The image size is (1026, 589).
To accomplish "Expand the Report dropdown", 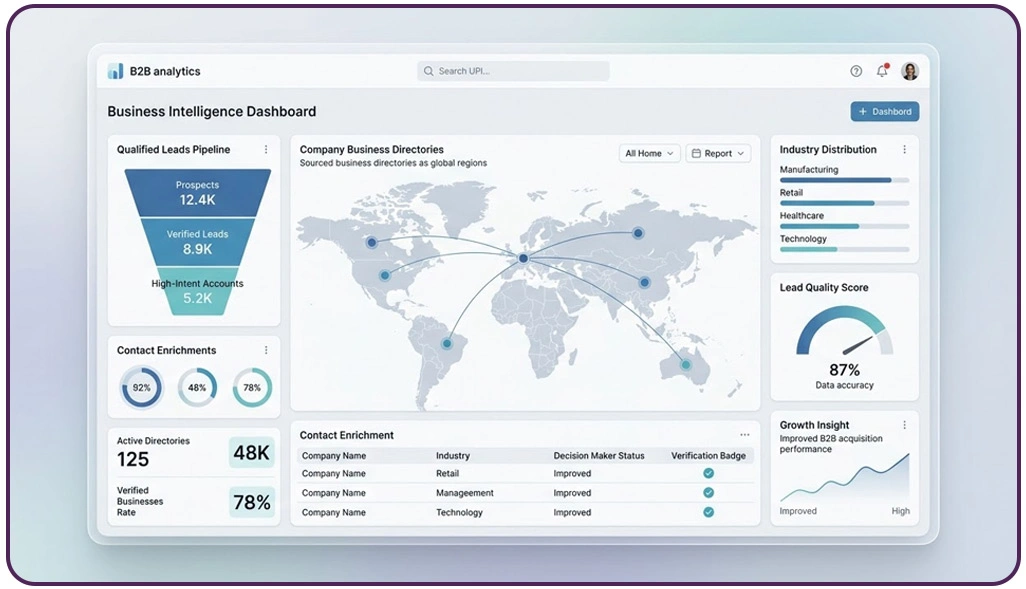I will pos(718,153).
